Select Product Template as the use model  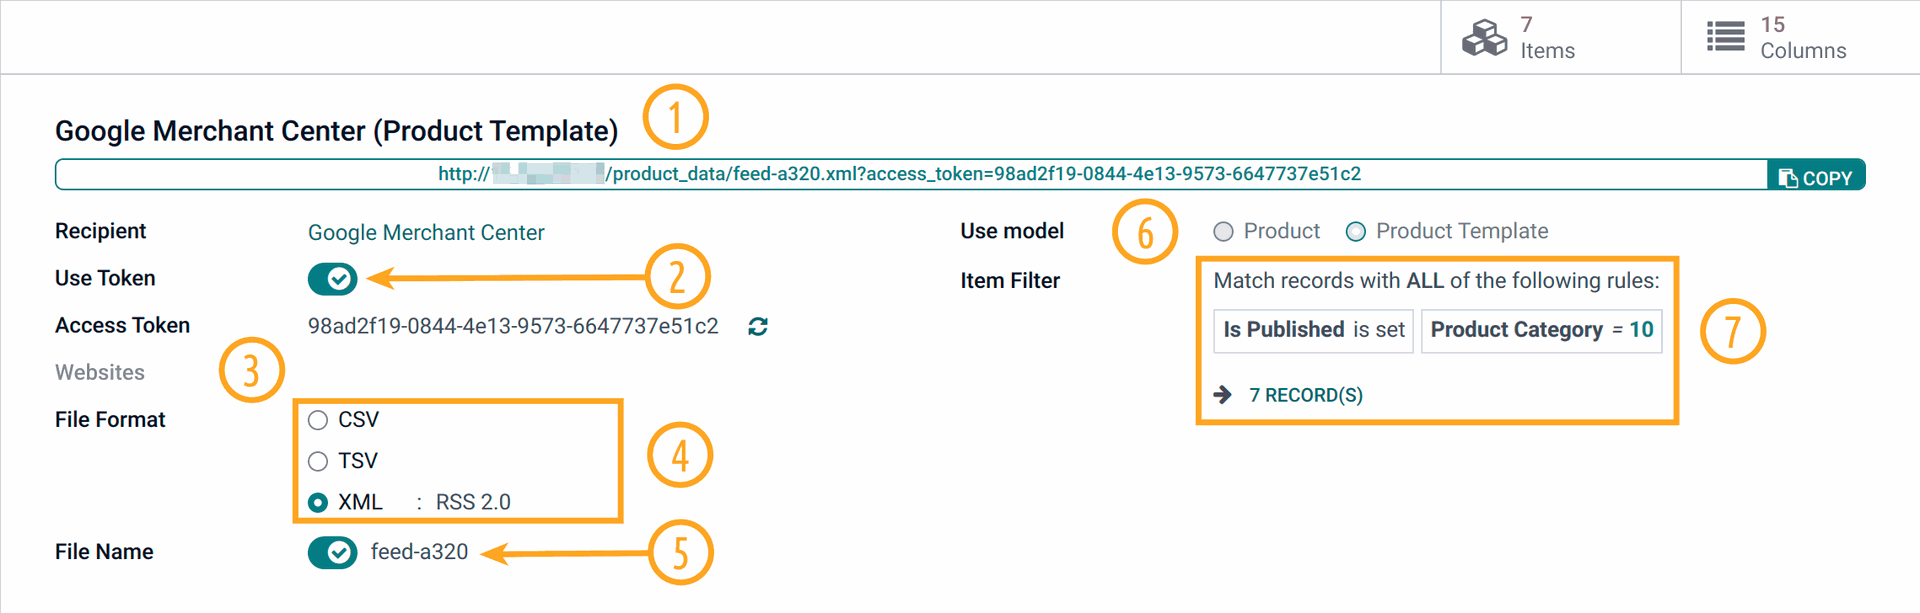pos(1356,232)
